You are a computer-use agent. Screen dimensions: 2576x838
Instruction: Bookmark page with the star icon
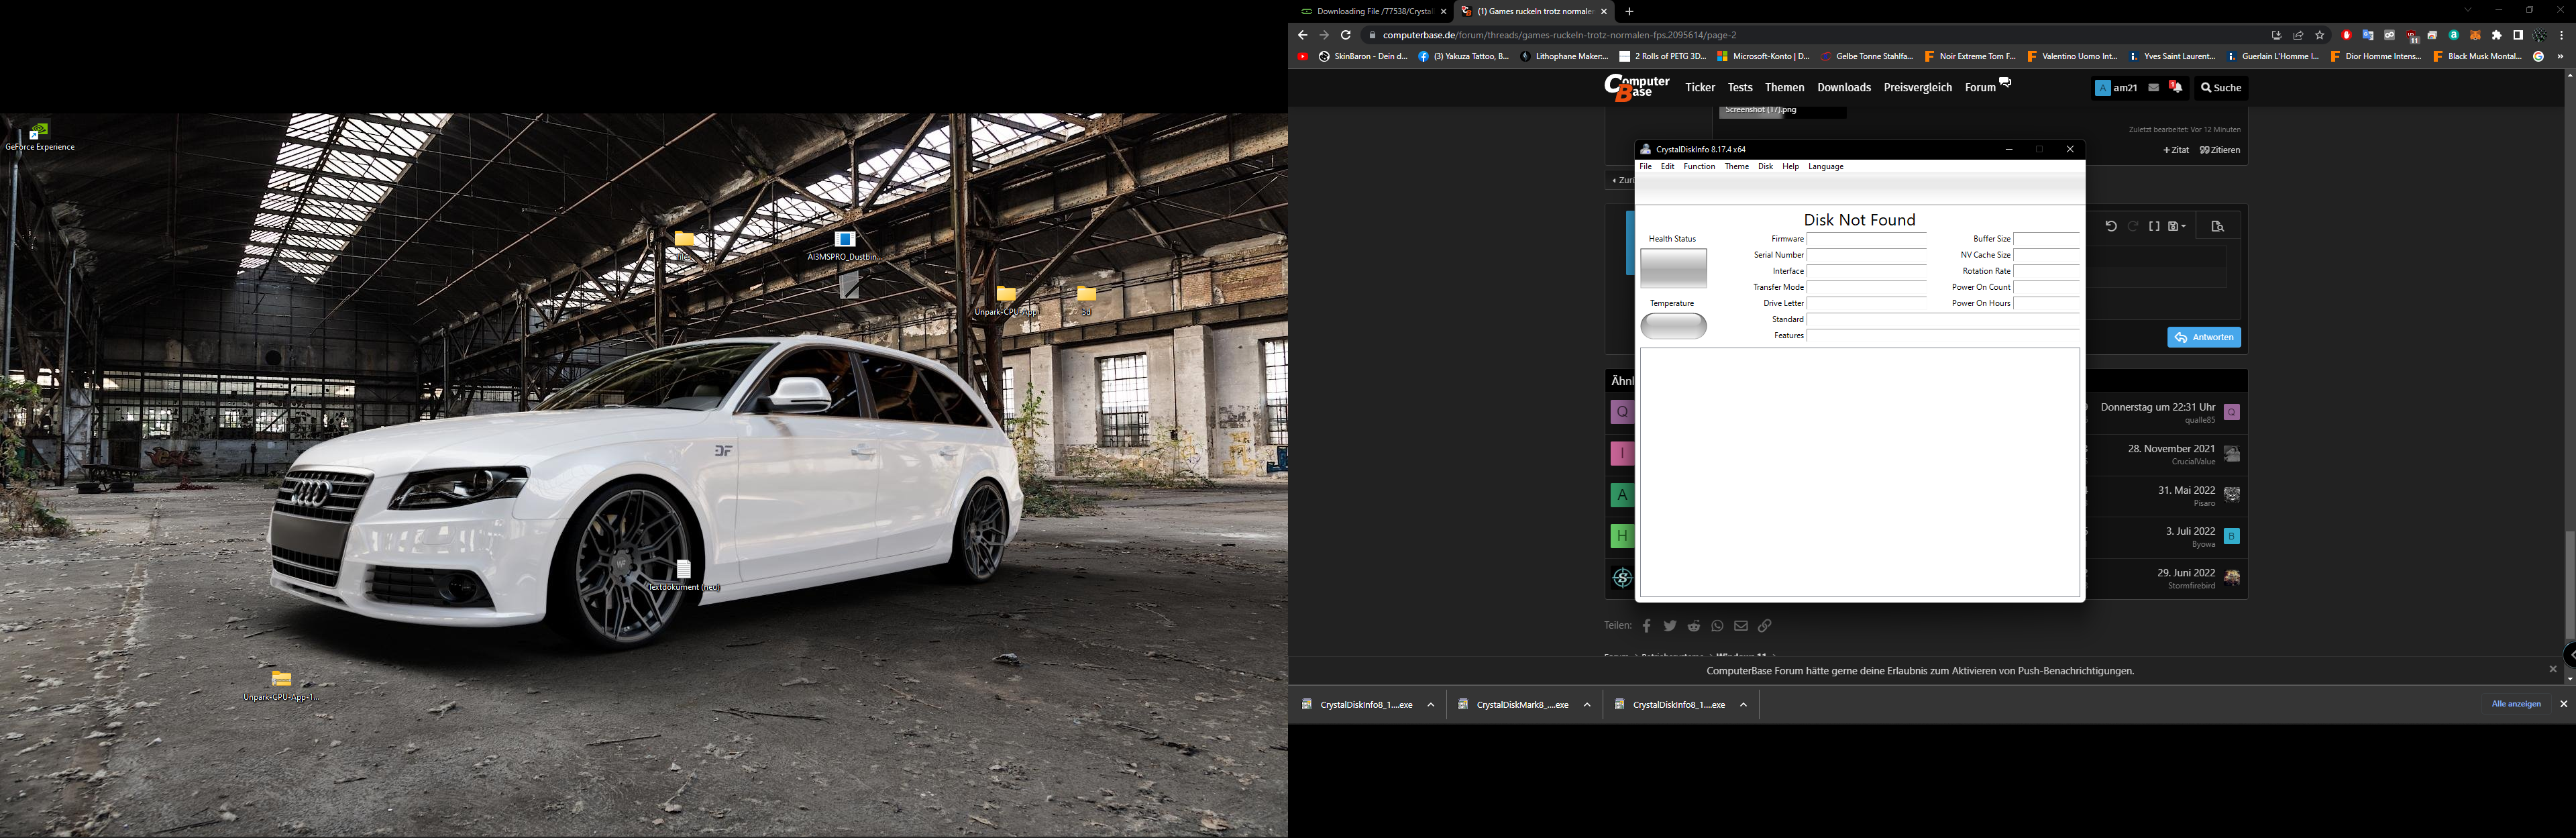pyautogui.click(x=2320, y=35)
